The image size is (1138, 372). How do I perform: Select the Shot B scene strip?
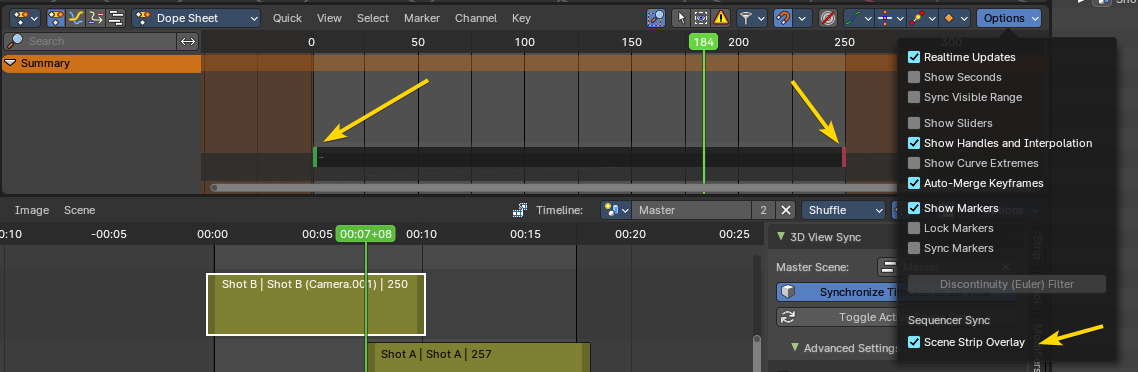[x=316, y=305]
